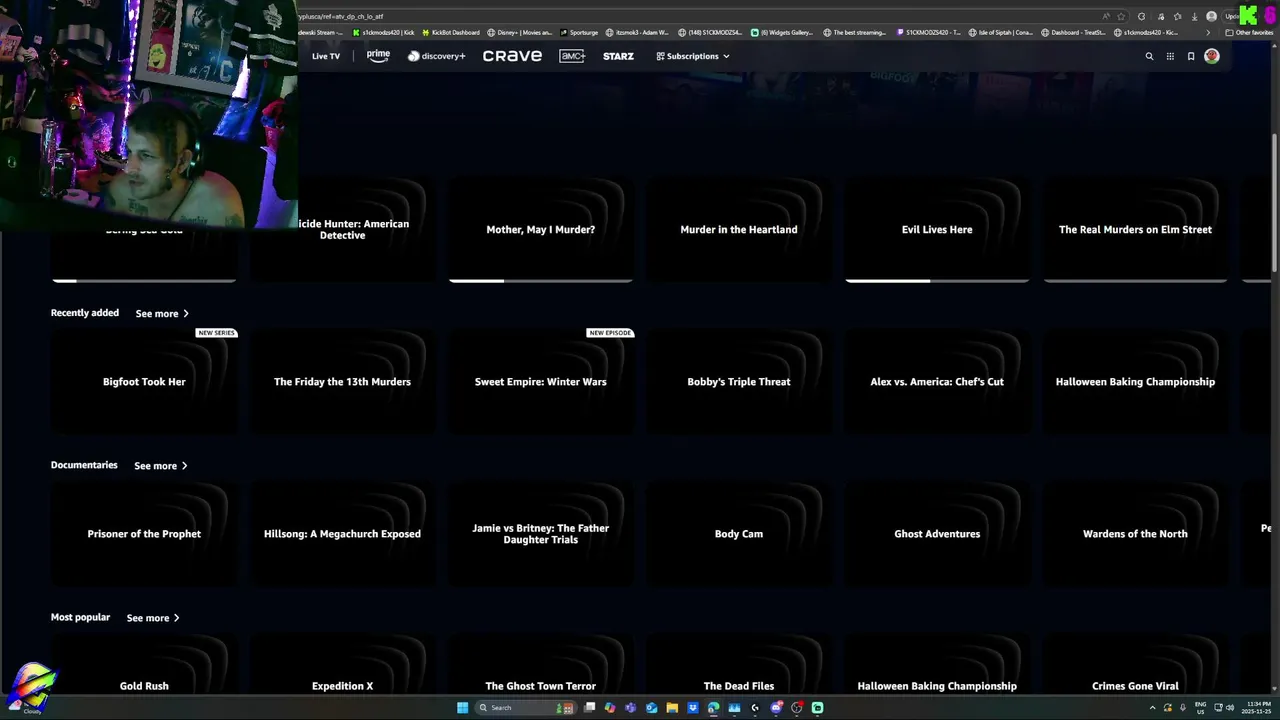This screenshot has height=720, width=1280.
Task: Open the watchlist bookmark icon in header
Action: [x=1191, y=56]
